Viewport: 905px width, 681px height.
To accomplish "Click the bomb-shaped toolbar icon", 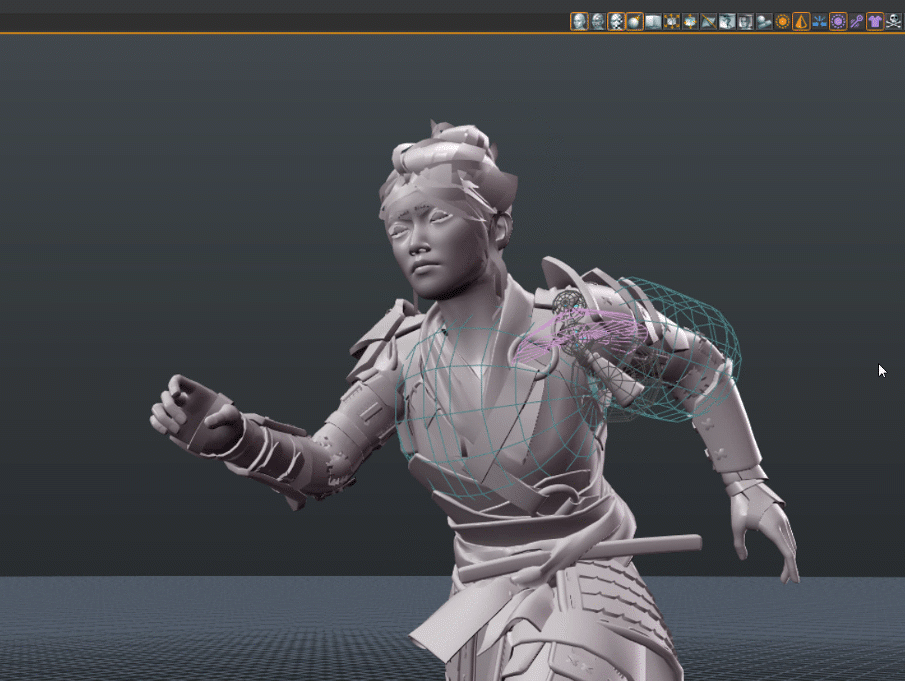I will click(x=633, y=20).
